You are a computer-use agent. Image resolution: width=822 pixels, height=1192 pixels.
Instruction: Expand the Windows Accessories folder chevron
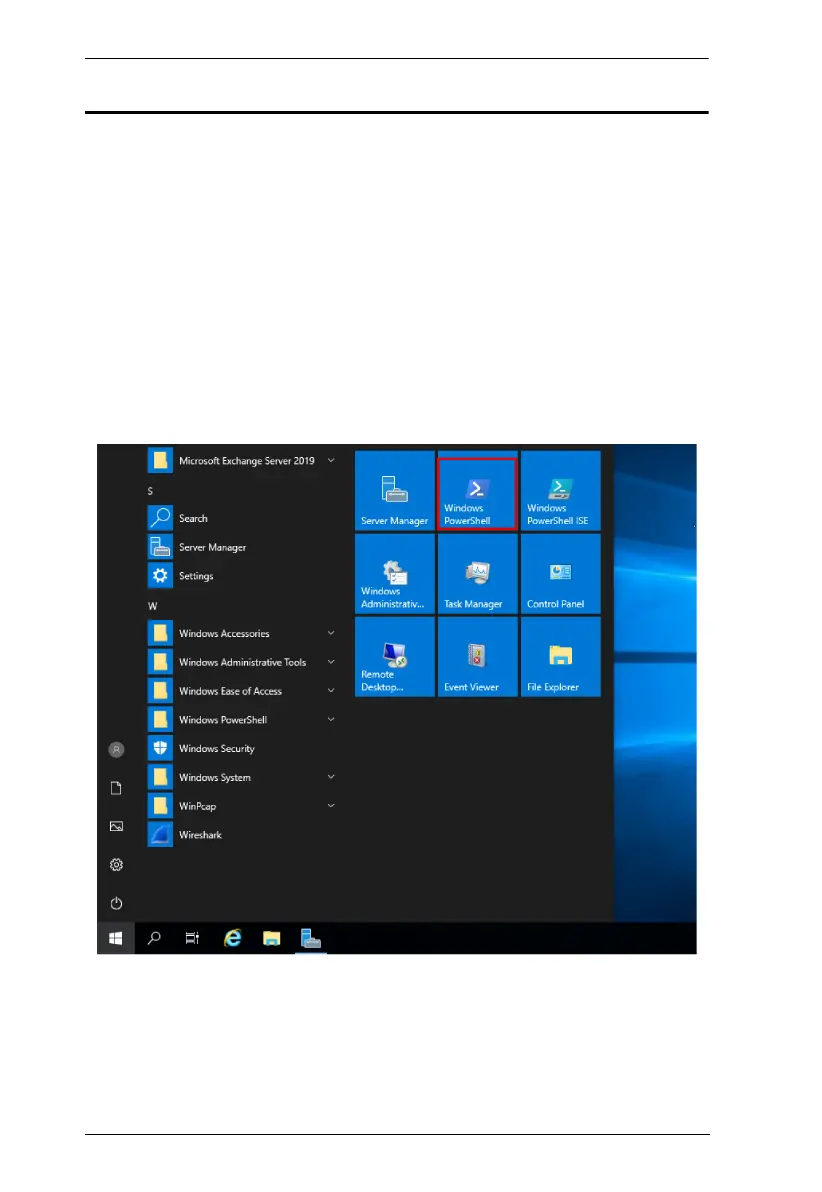331,632
